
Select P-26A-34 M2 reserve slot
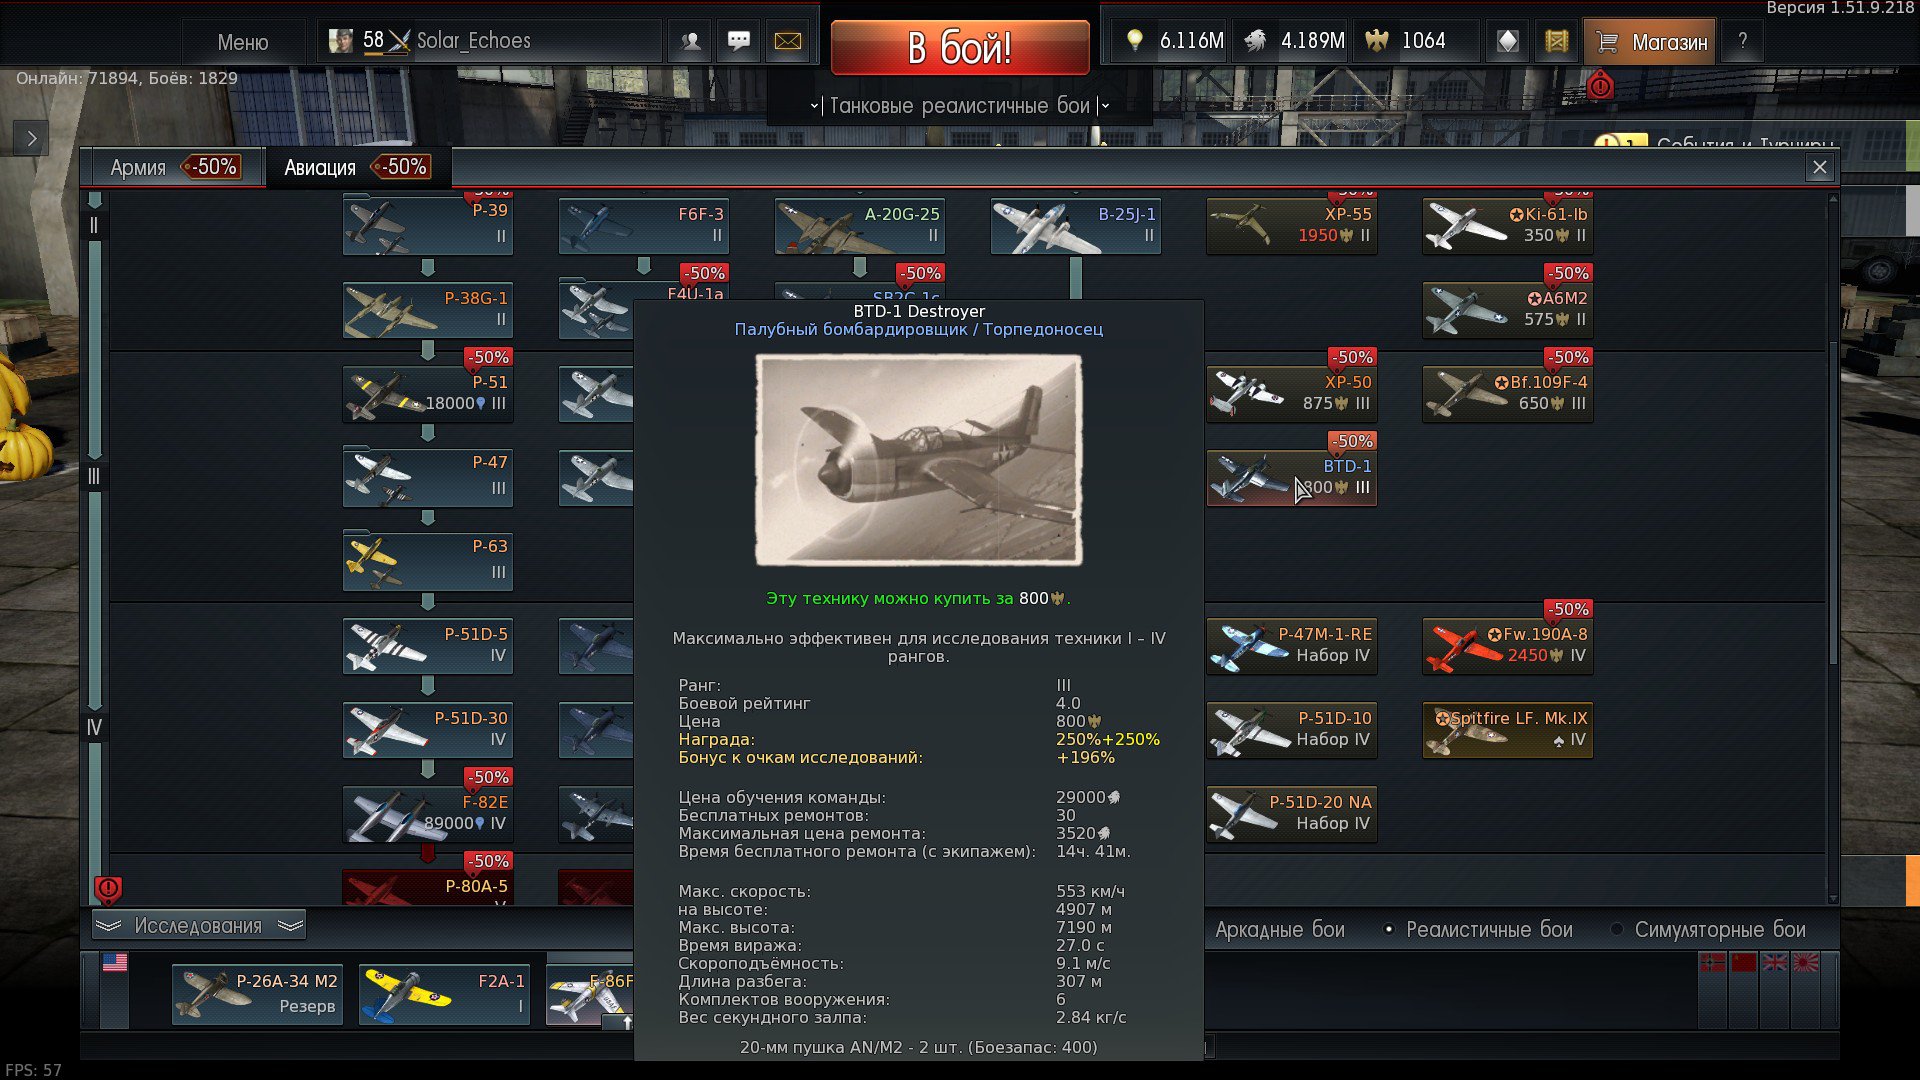click(257, 994)
